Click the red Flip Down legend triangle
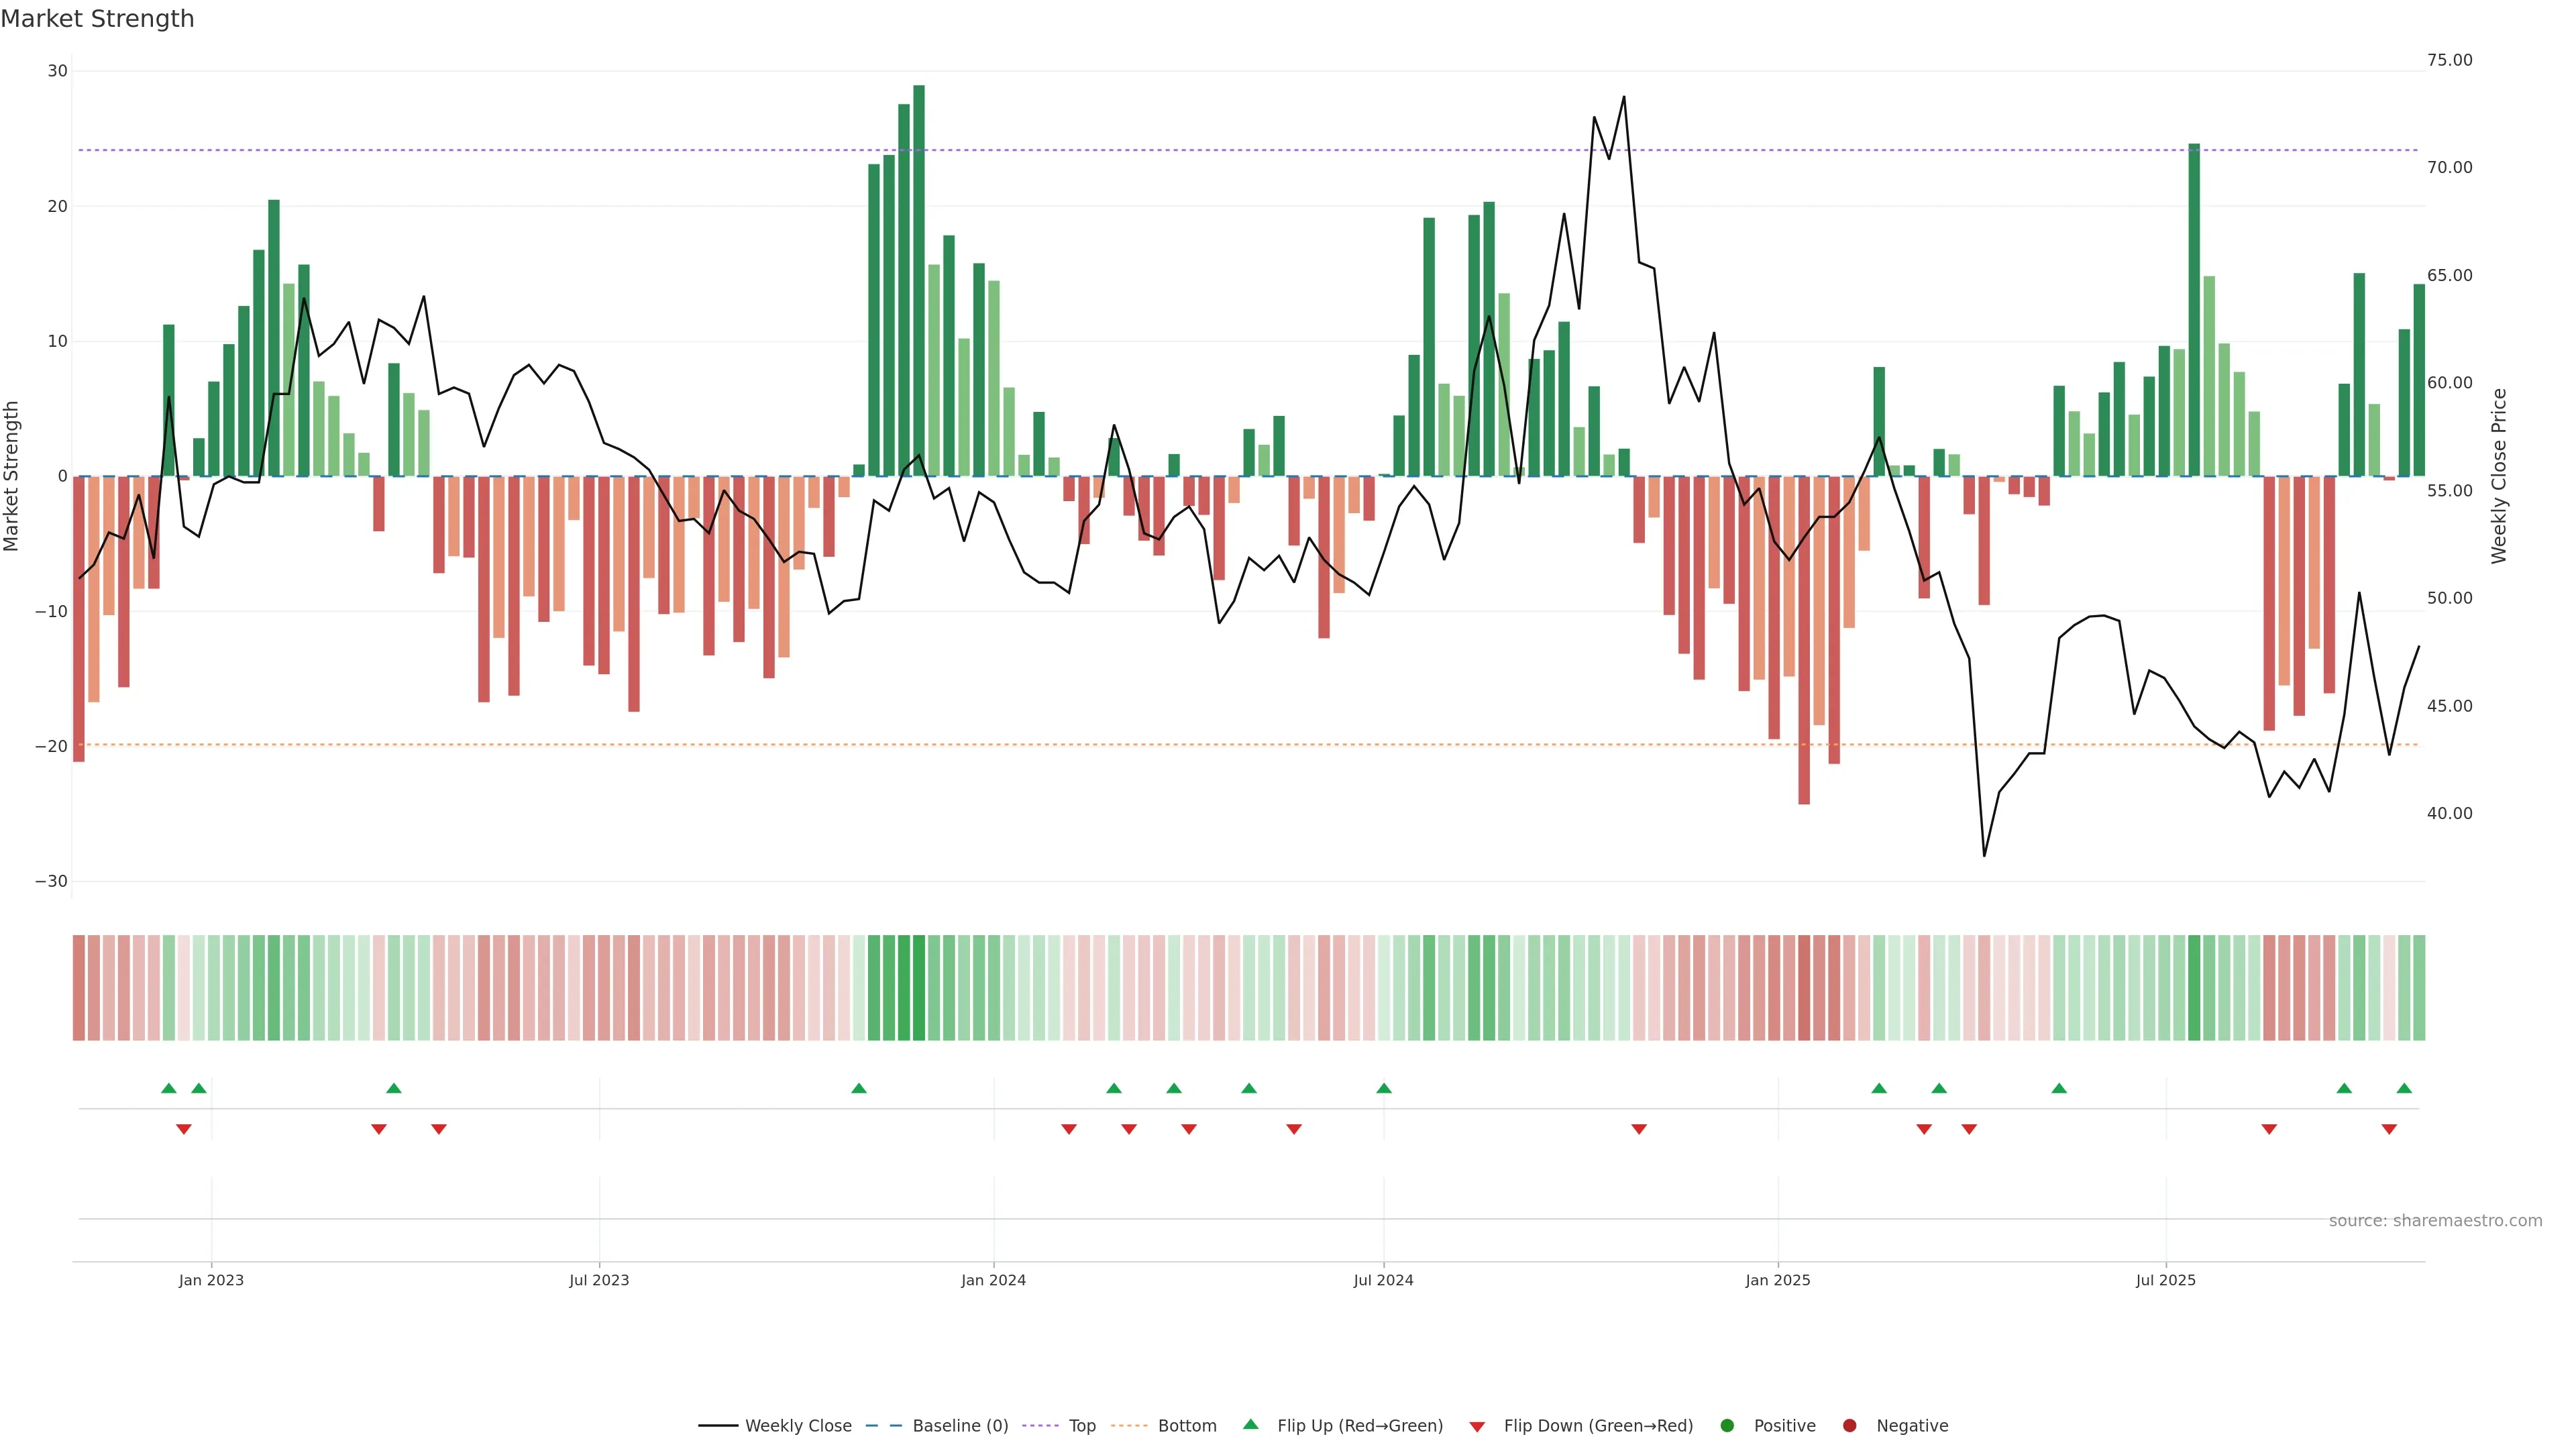The width and height of the screenshot is (2576, 1449). coord(1477,1427)
